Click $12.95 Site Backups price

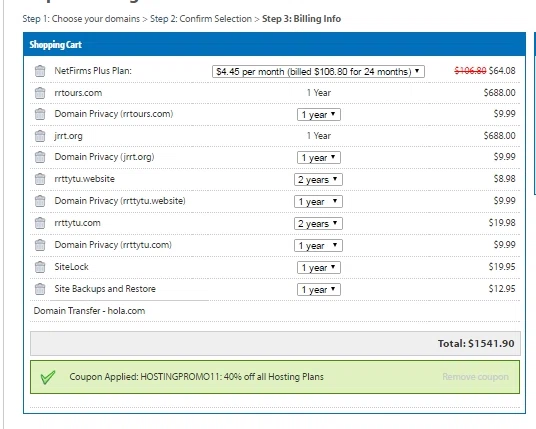[502, 289]
